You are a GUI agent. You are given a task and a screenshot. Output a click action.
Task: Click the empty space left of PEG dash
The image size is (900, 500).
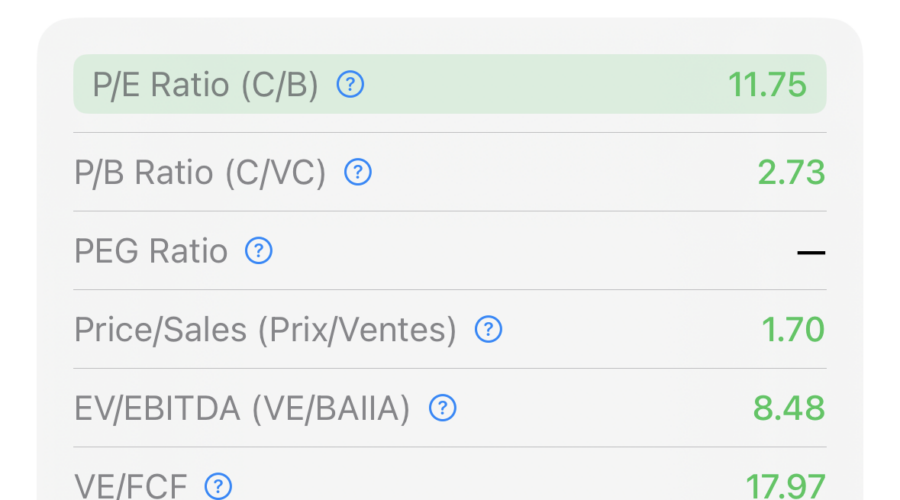click(530, 251)
